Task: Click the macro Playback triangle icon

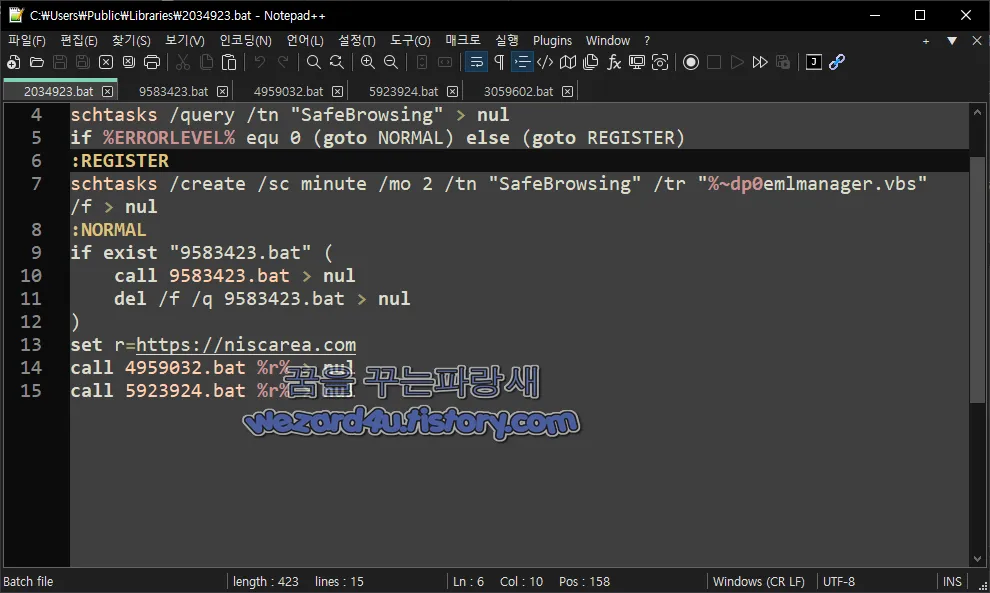Action: click(x=737, y=62)
